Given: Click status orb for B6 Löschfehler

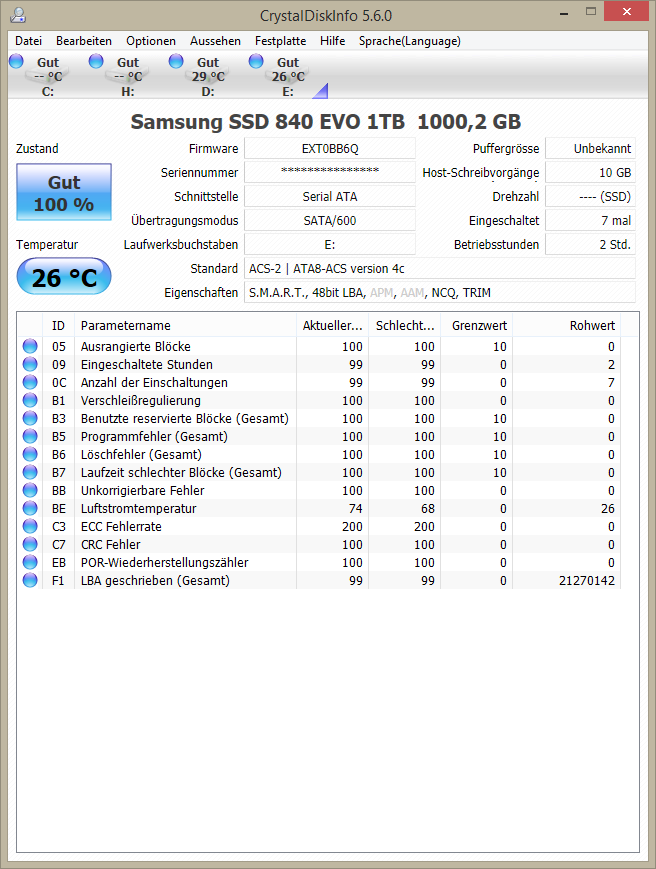Looking at the screenshot, I should (30, 454).
